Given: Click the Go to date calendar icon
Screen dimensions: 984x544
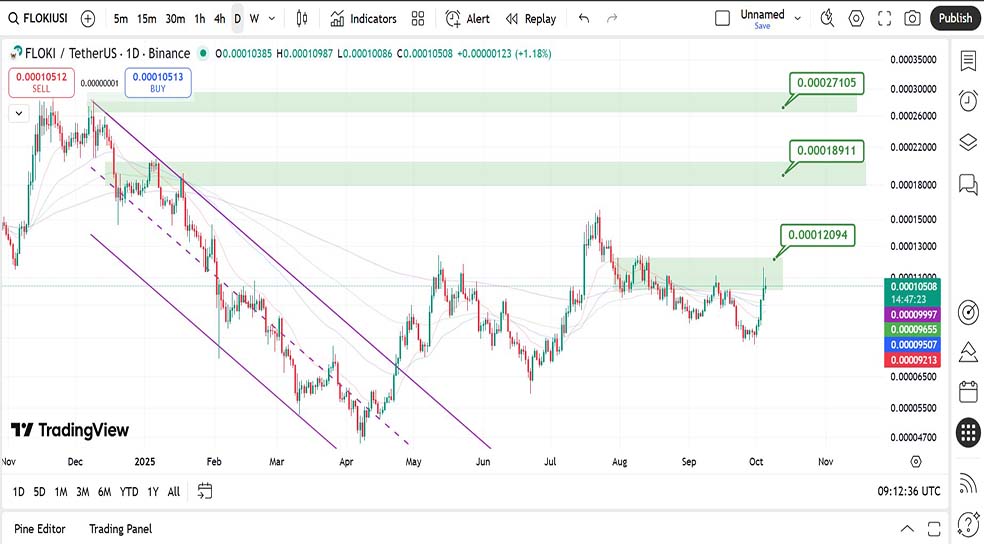Looking at the screenshot, I should [x=205, y=491].
